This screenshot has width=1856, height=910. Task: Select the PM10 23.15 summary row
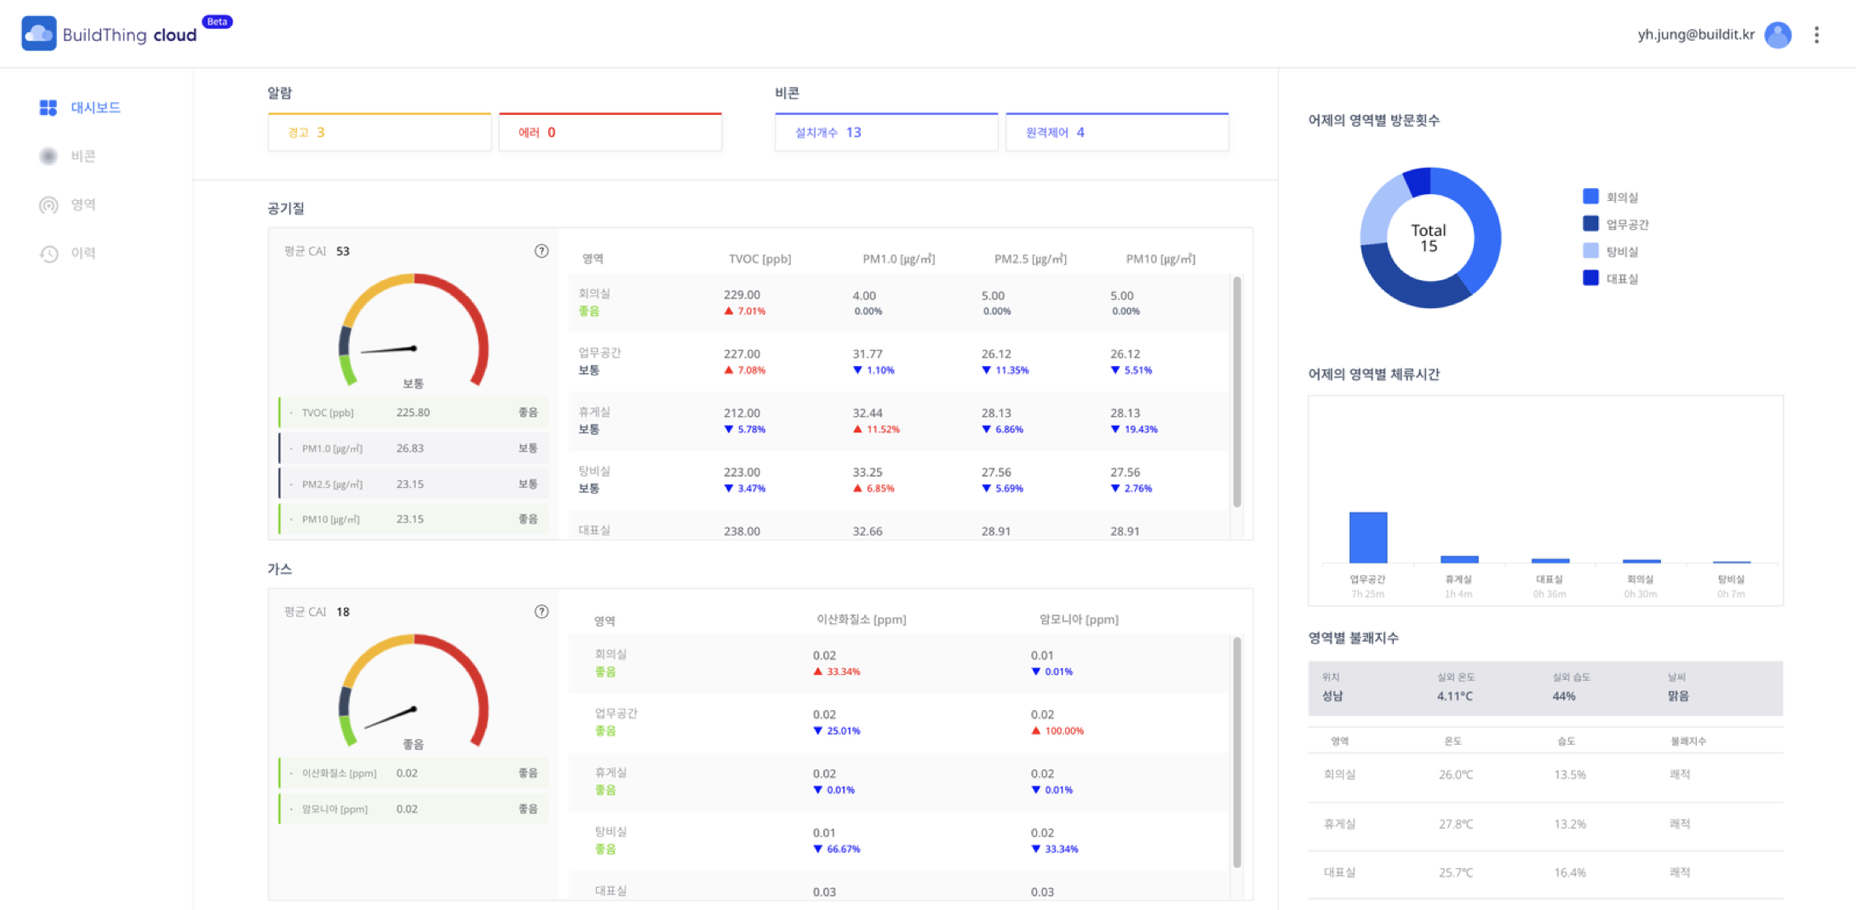413,519
